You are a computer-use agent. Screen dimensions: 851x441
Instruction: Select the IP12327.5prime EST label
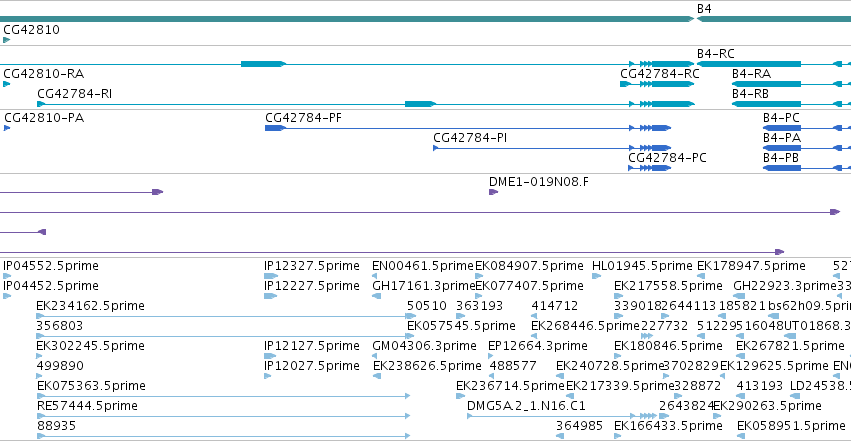[x=312, y=266]
